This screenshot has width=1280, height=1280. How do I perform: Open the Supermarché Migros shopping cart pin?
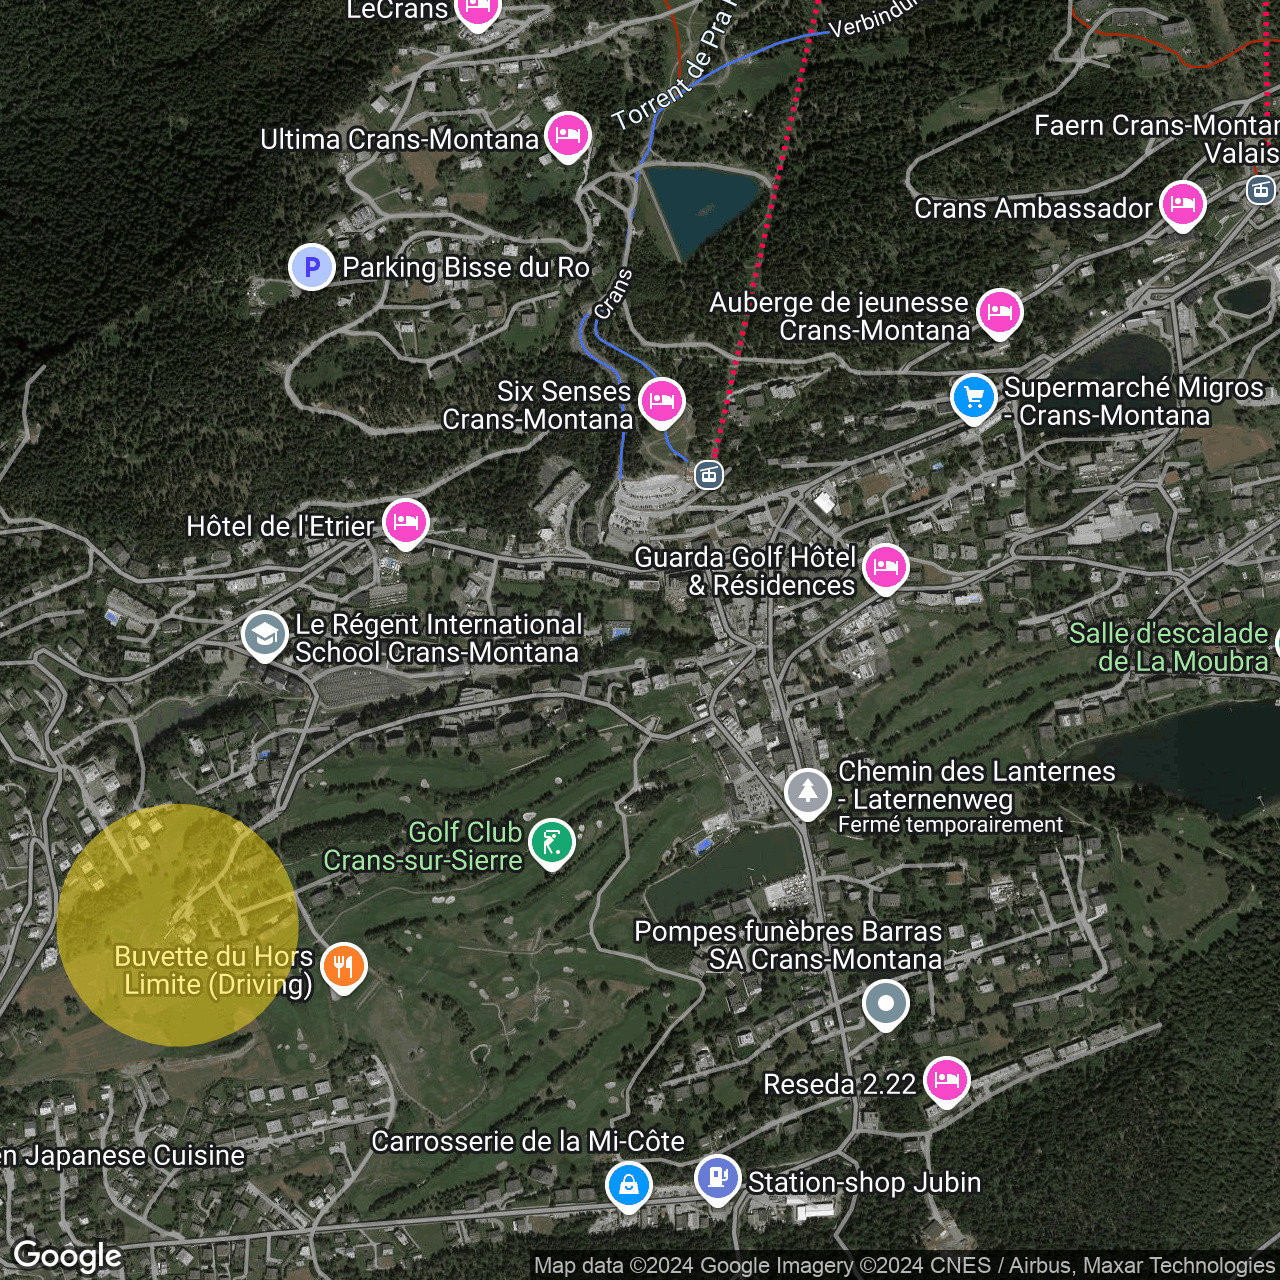click(973, 398)
